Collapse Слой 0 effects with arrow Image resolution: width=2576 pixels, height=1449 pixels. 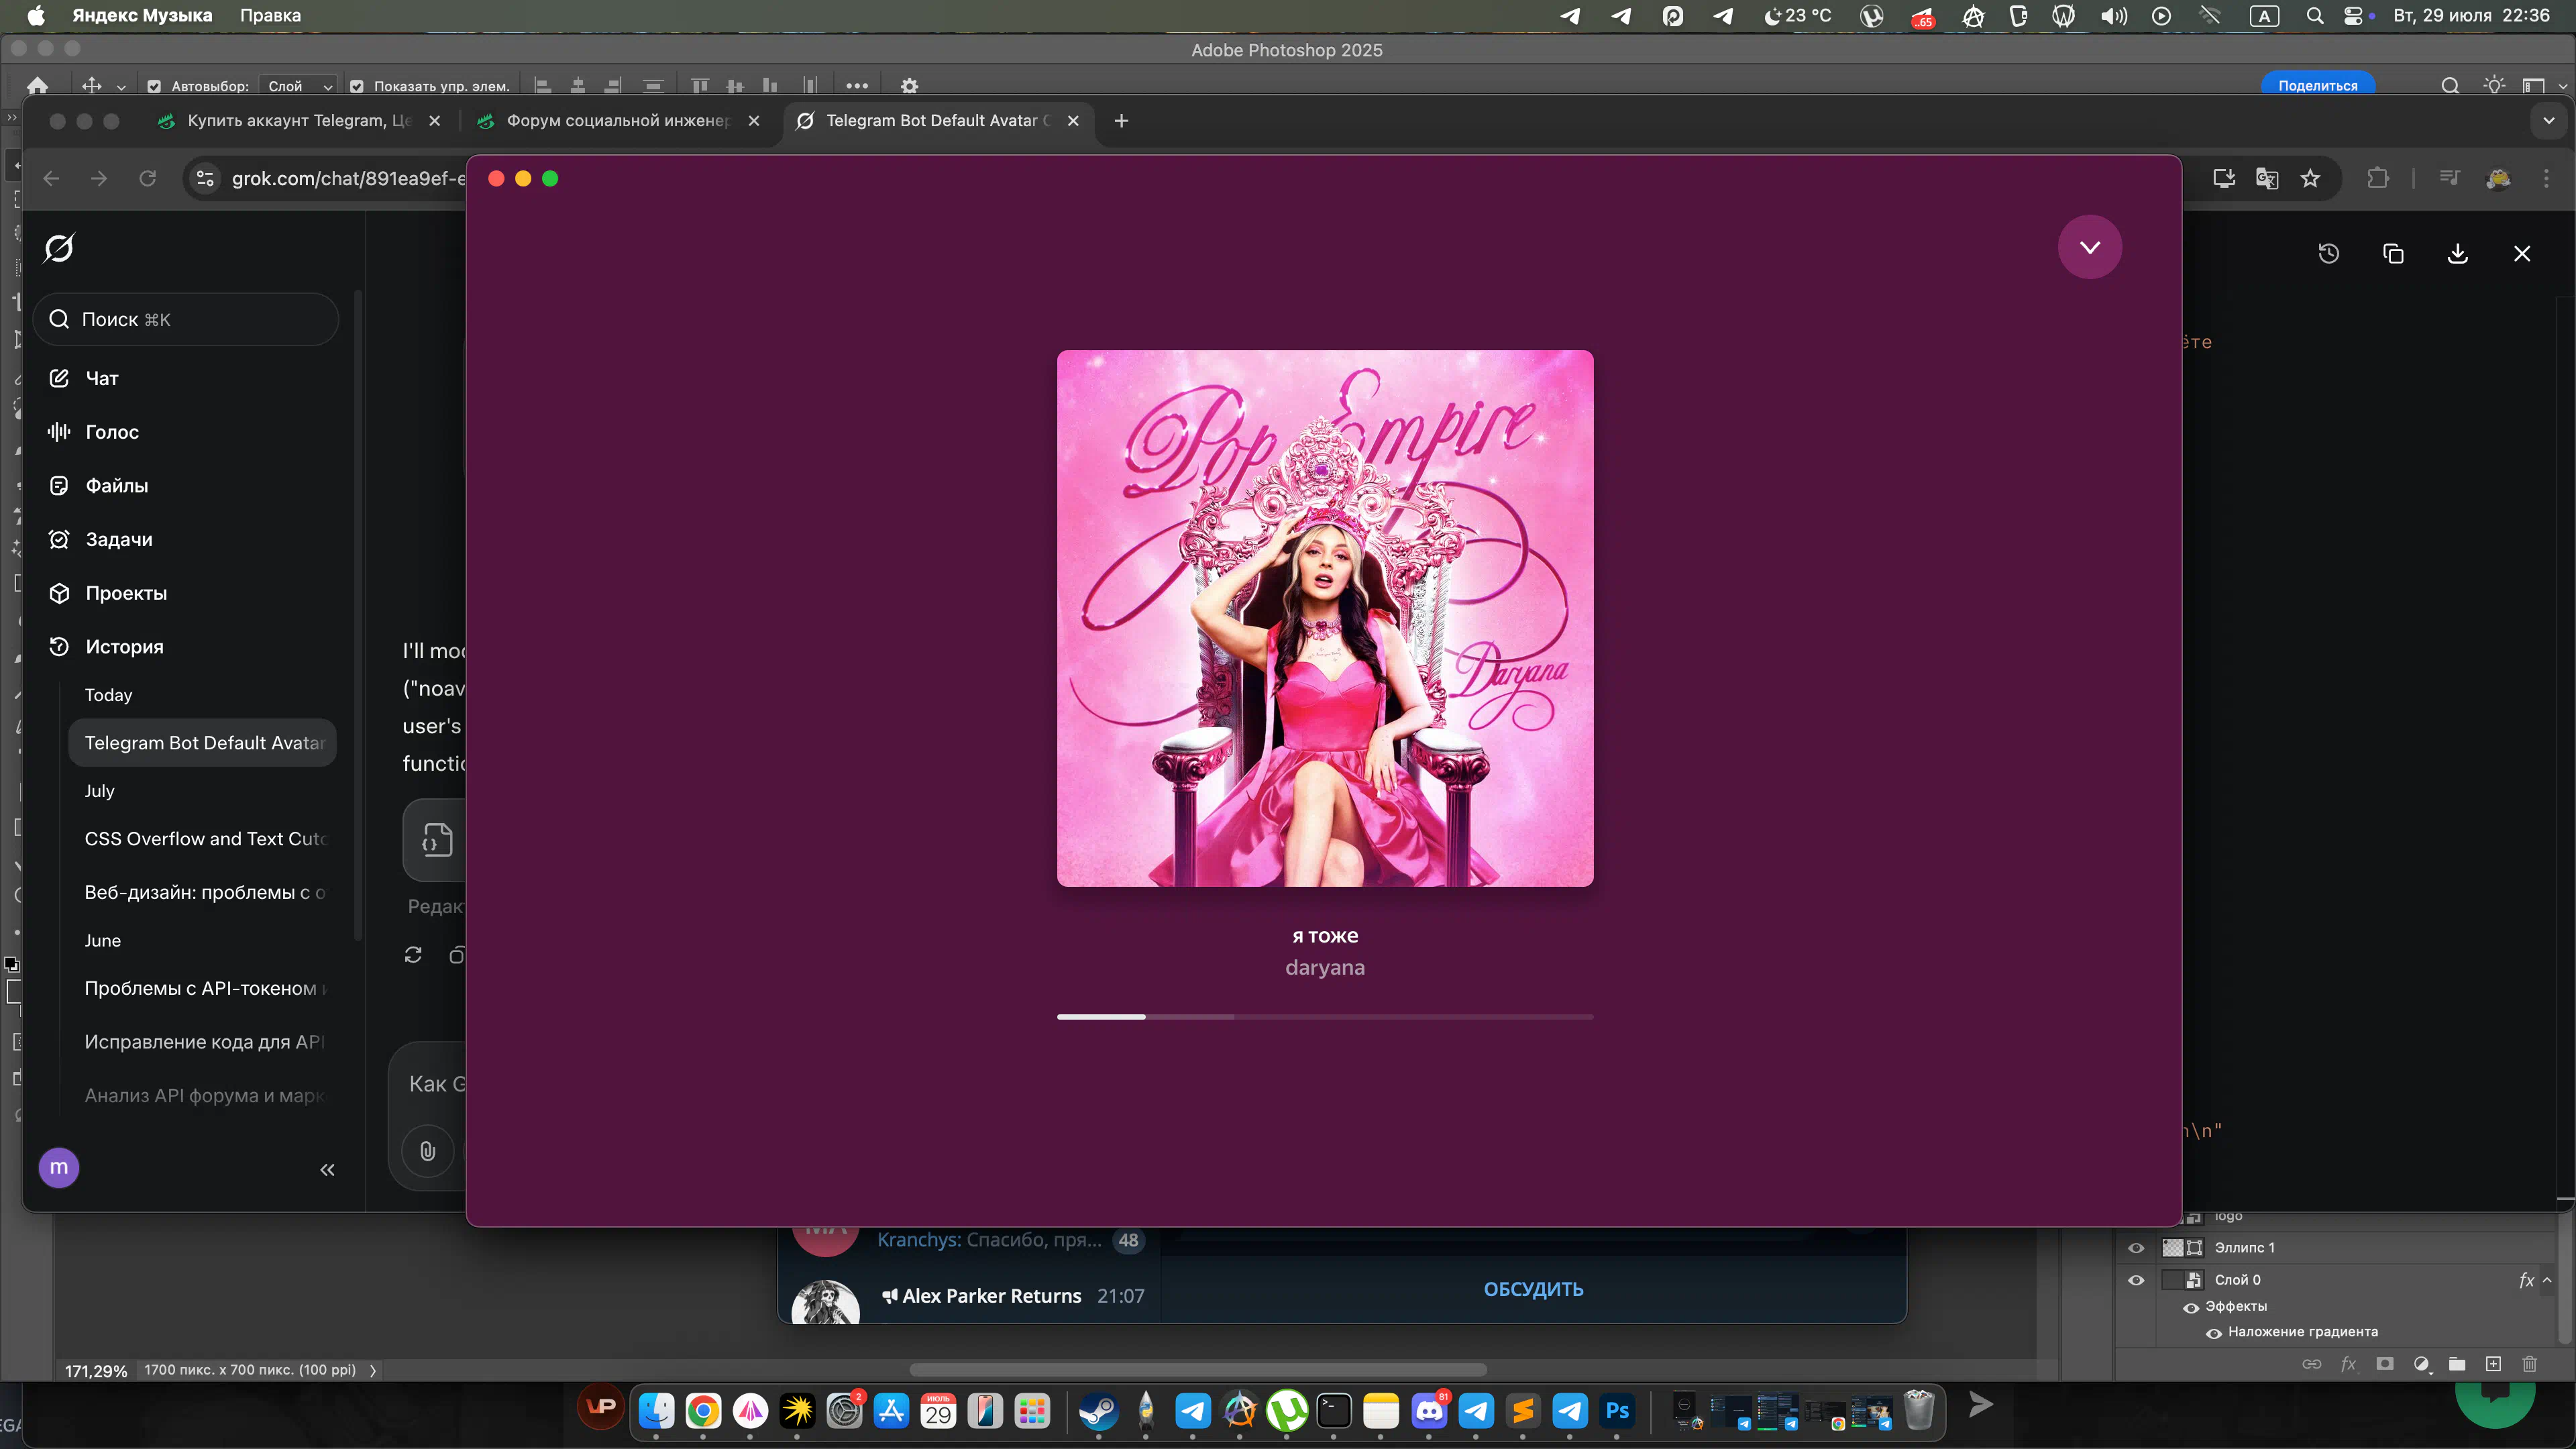tap(2547, 1280)
